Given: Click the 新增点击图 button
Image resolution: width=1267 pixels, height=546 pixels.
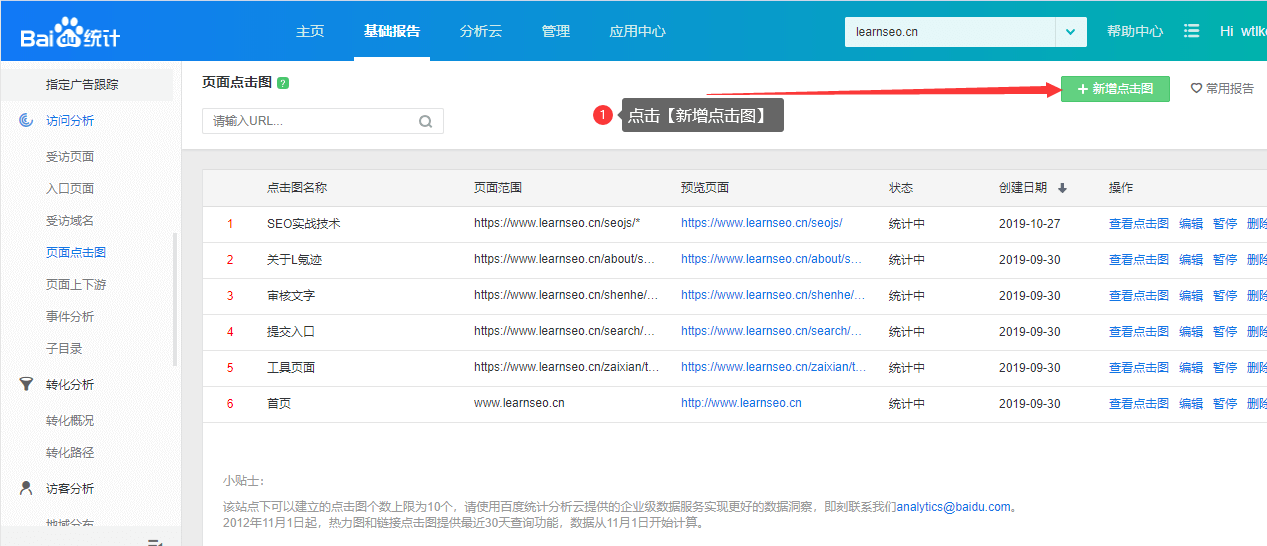Looking at the screenshot, I should 1115,89.
